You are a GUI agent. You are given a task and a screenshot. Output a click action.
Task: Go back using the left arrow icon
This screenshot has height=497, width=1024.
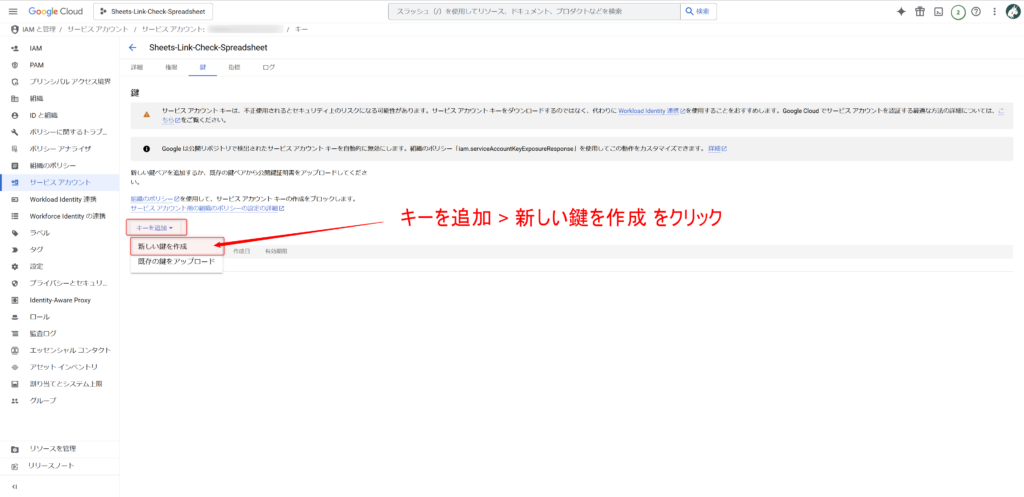[133, 47]
